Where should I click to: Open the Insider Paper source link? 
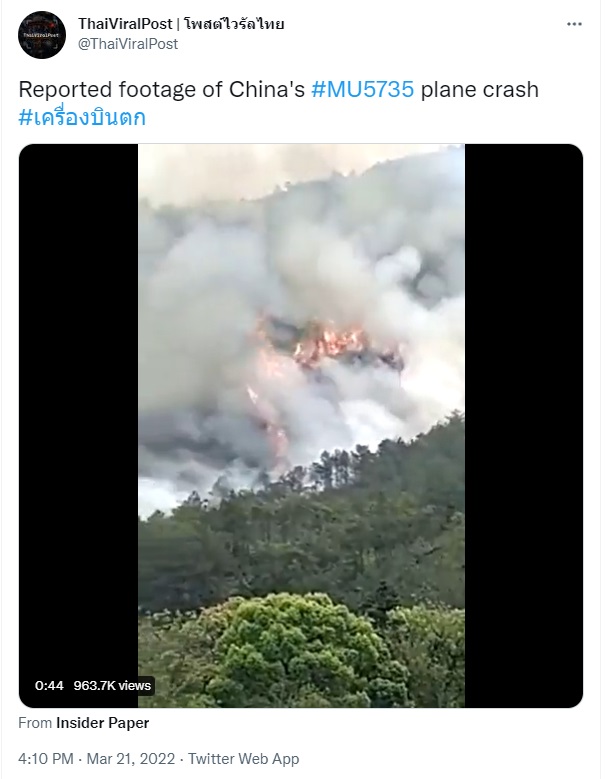pos(102,723)
